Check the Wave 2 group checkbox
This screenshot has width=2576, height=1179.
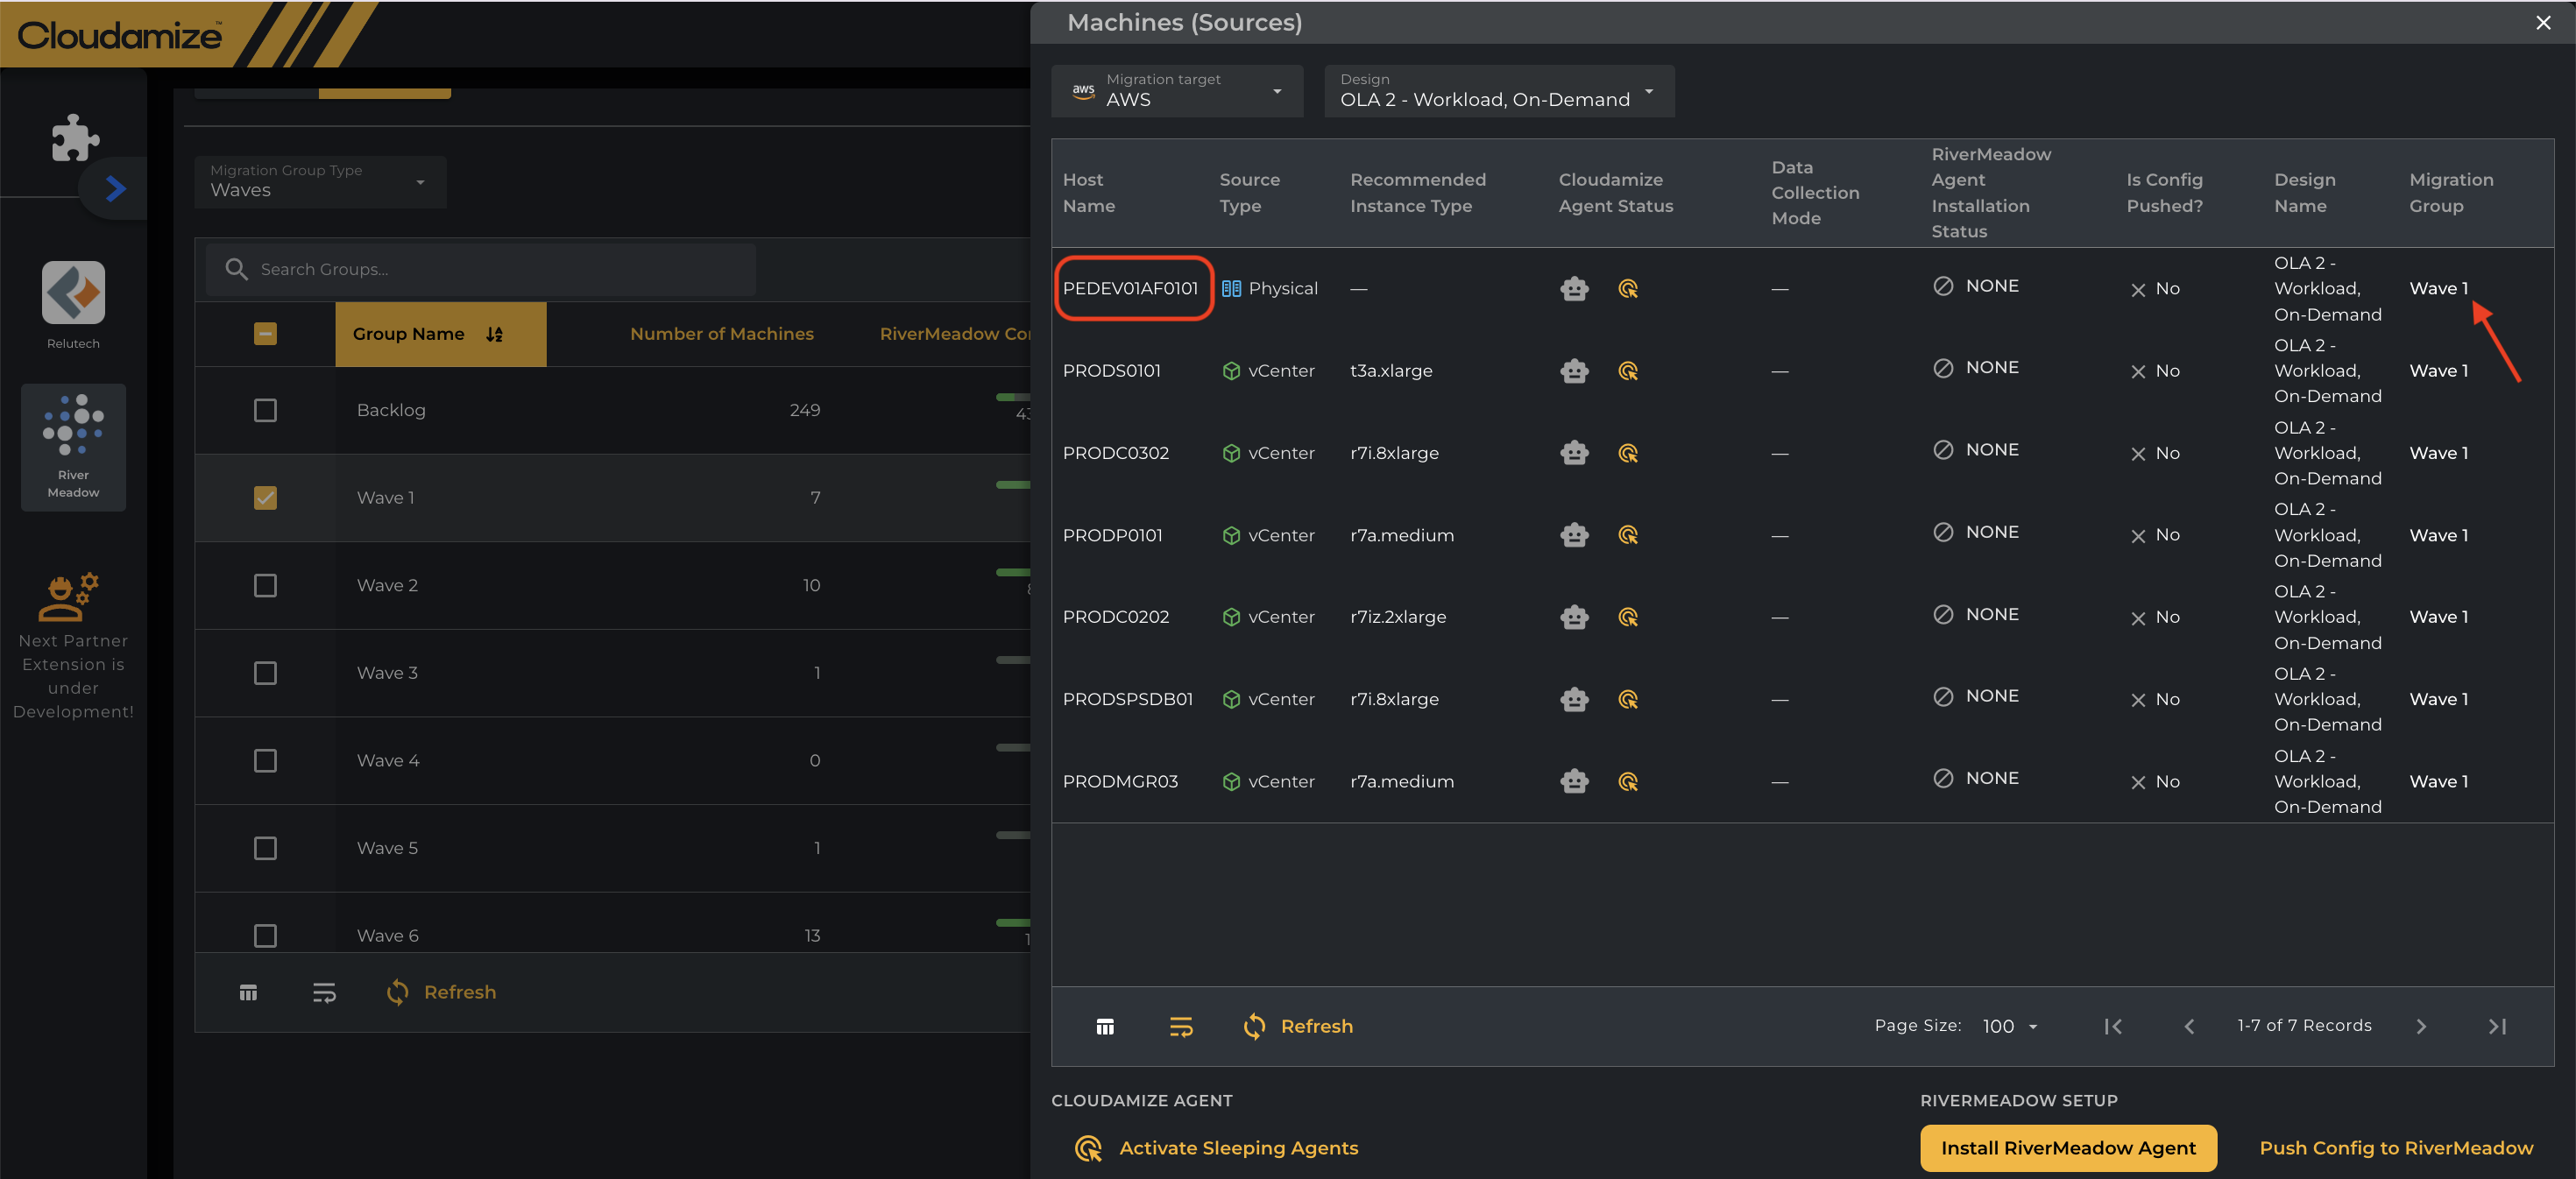265,585
